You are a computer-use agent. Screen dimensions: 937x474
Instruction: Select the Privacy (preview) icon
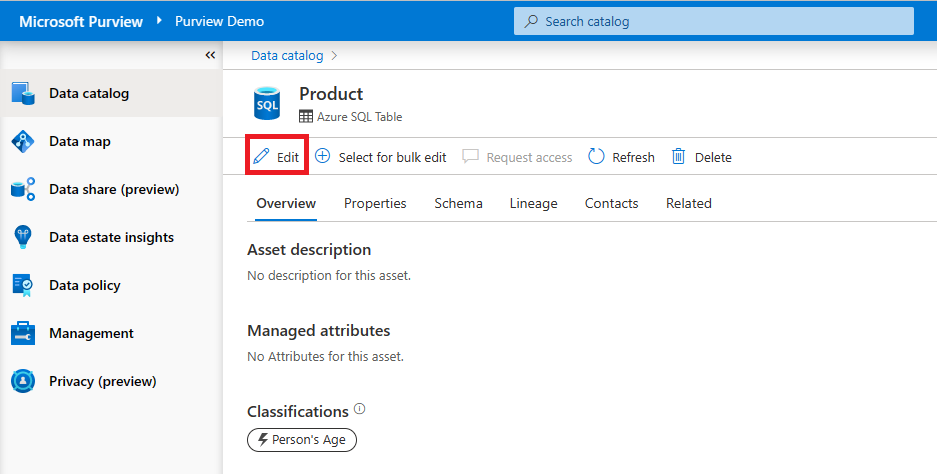click(x=23, y=381)
